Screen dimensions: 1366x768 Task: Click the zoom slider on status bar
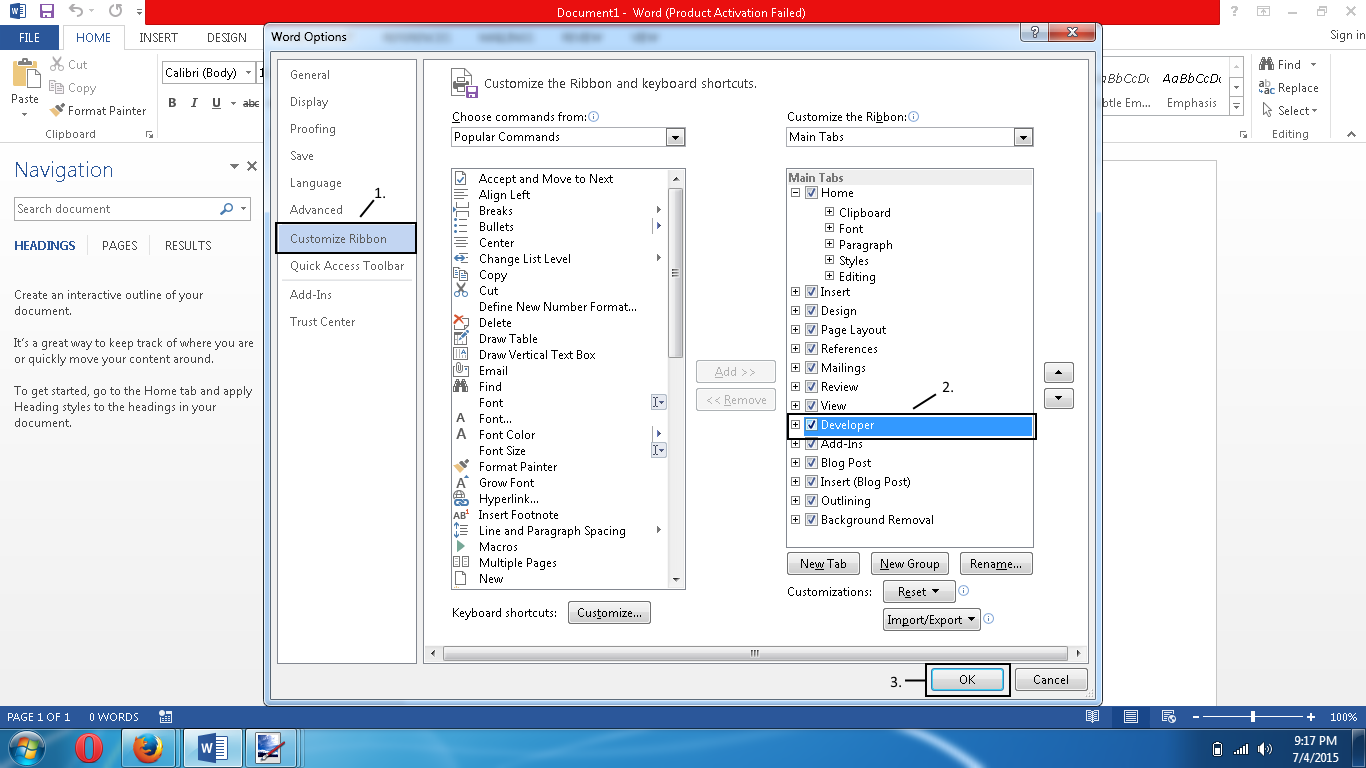click(x=1253, y=717)
